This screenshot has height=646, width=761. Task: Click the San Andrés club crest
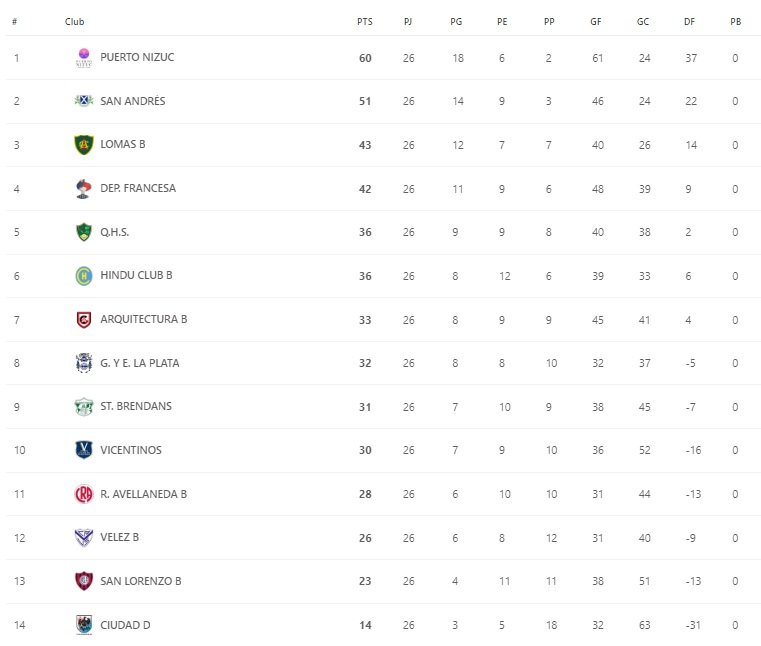84,101
